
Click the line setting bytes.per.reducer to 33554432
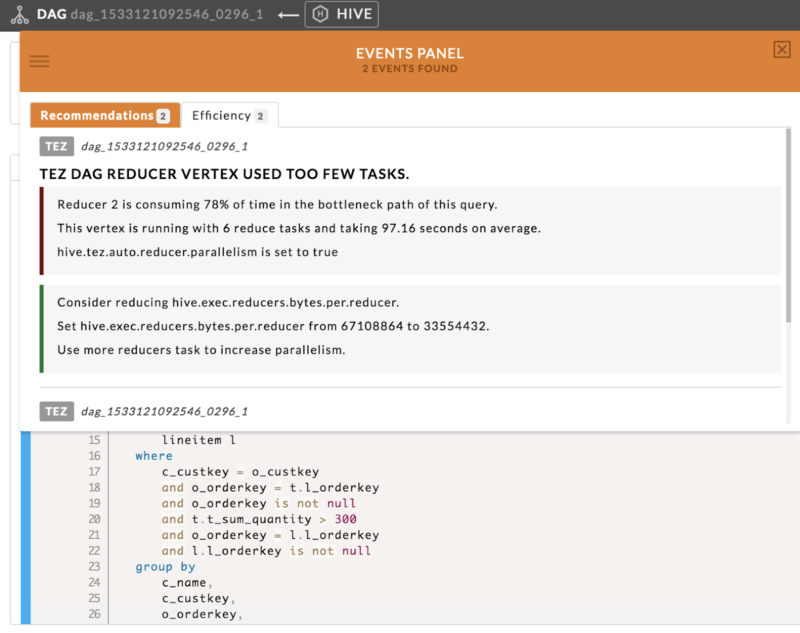click(x=273, y=326)
